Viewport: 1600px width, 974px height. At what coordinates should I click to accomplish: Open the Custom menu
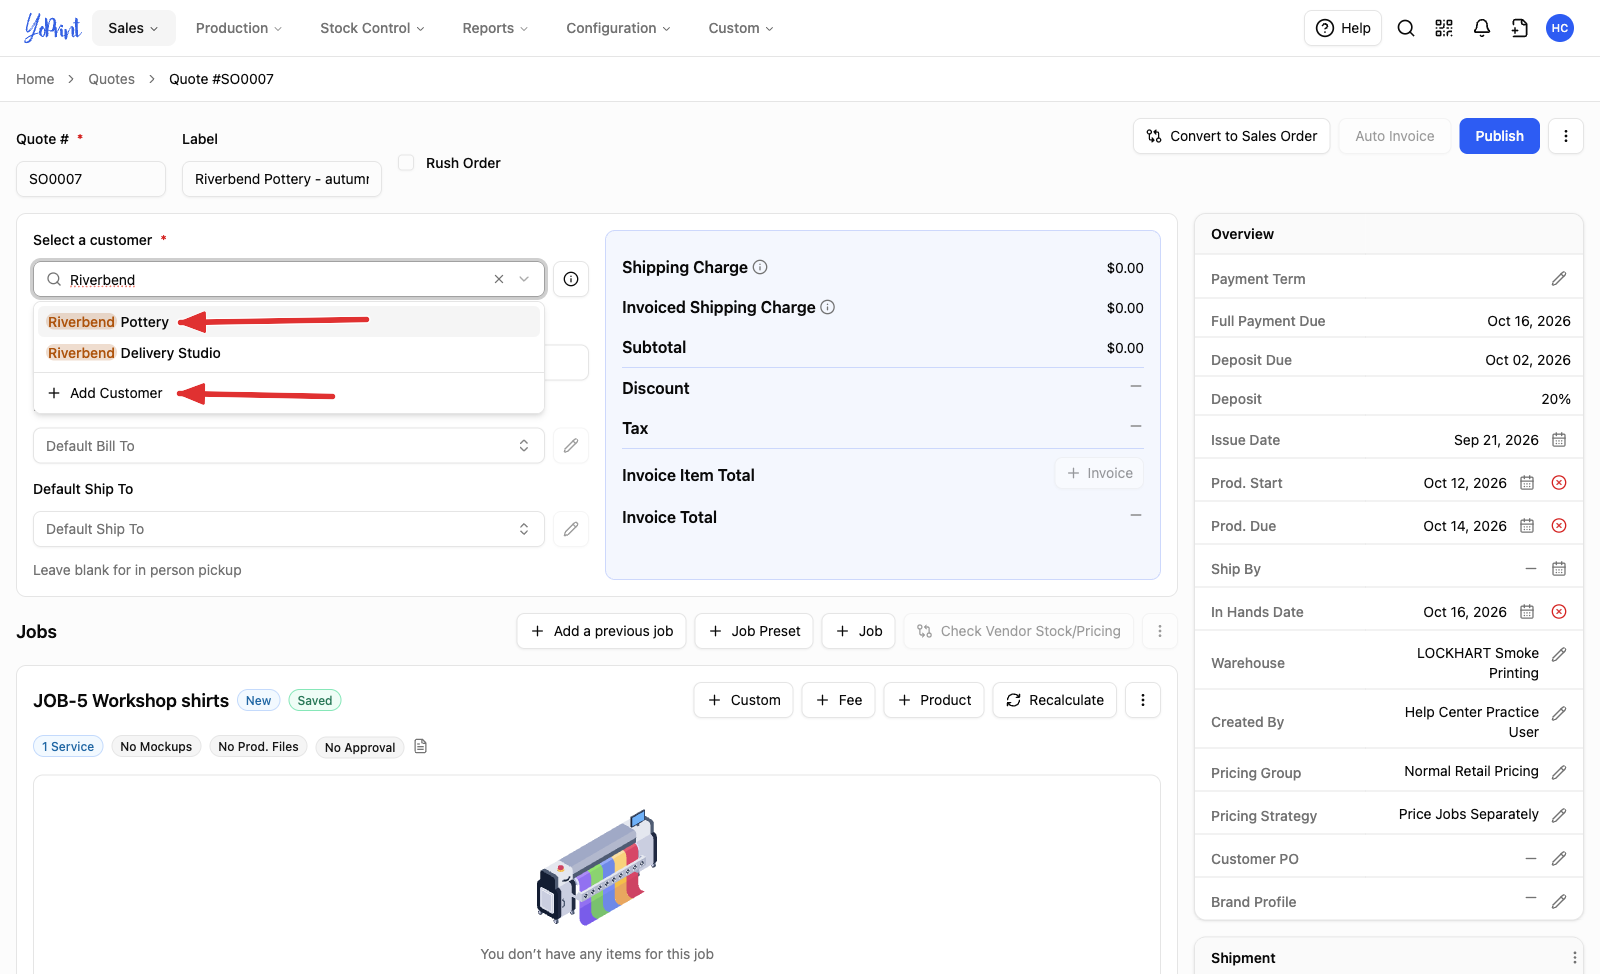[741, 28]
